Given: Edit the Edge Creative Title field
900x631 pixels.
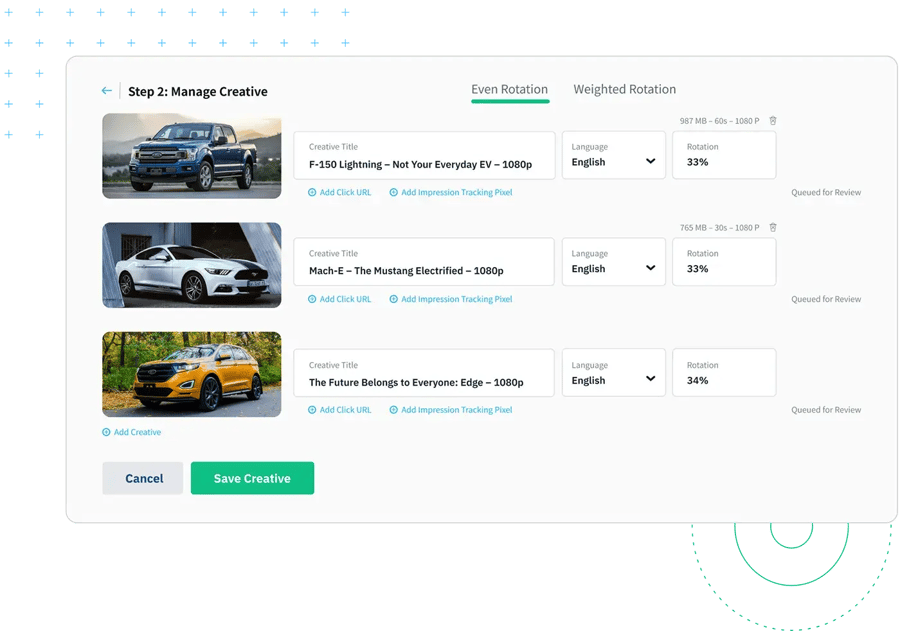Looking at the screenshot, I should (x=424, y=373).
